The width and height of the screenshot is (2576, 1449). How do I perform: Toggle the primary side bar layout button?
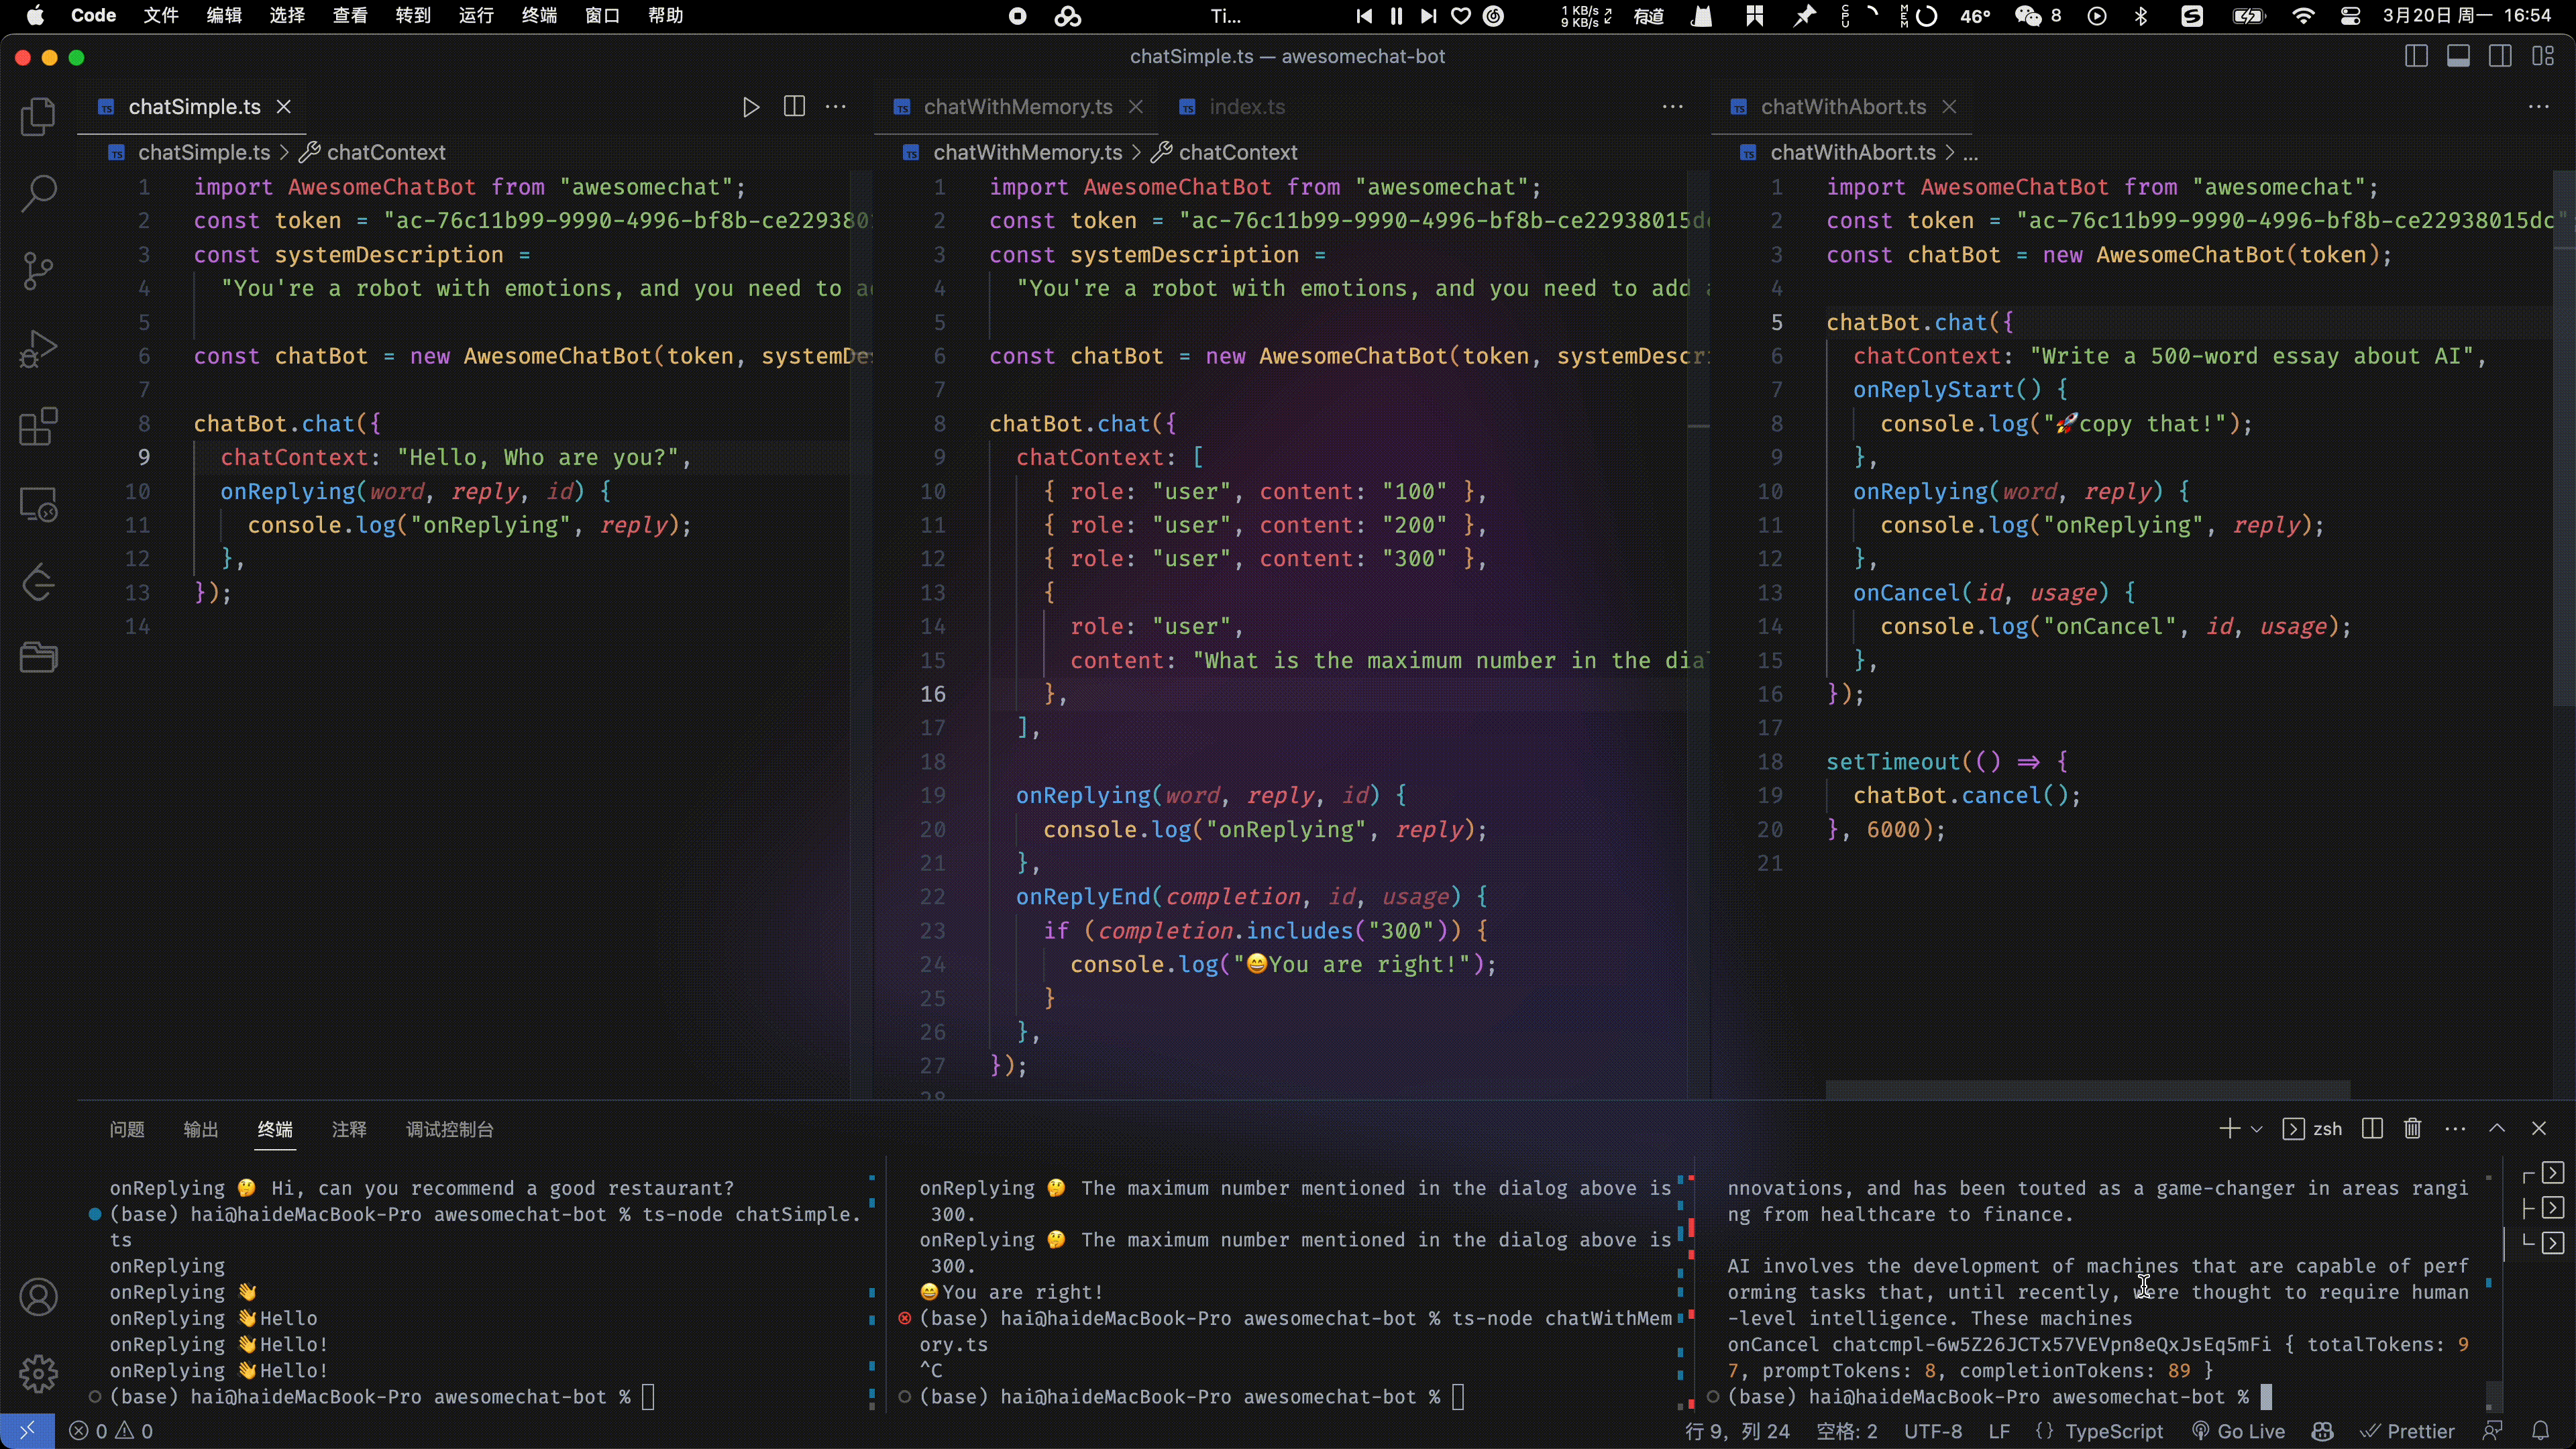tap(2415, 57)
